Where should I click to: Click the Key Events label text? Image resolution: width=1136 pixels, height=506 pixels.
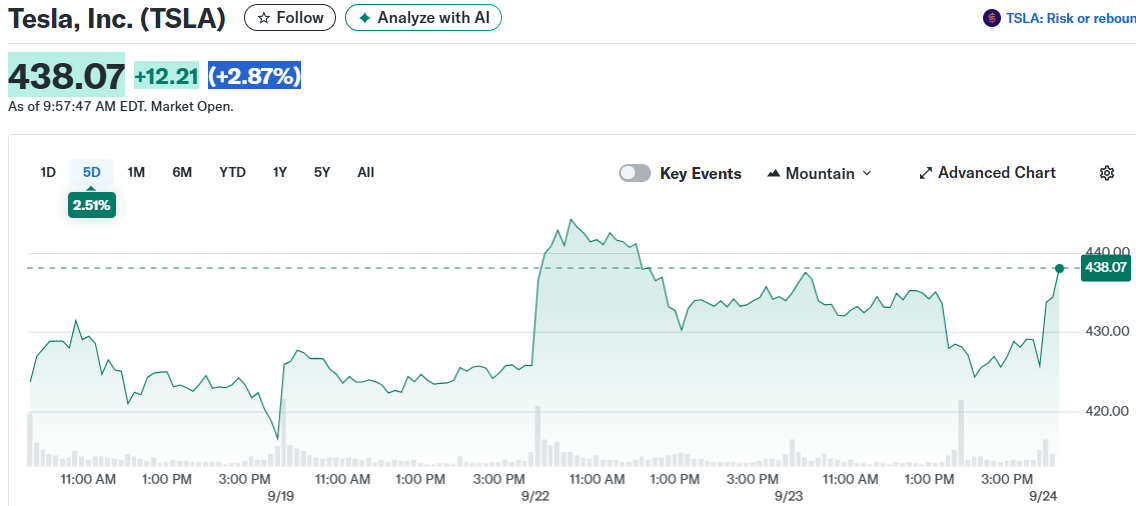coord(701,173)
